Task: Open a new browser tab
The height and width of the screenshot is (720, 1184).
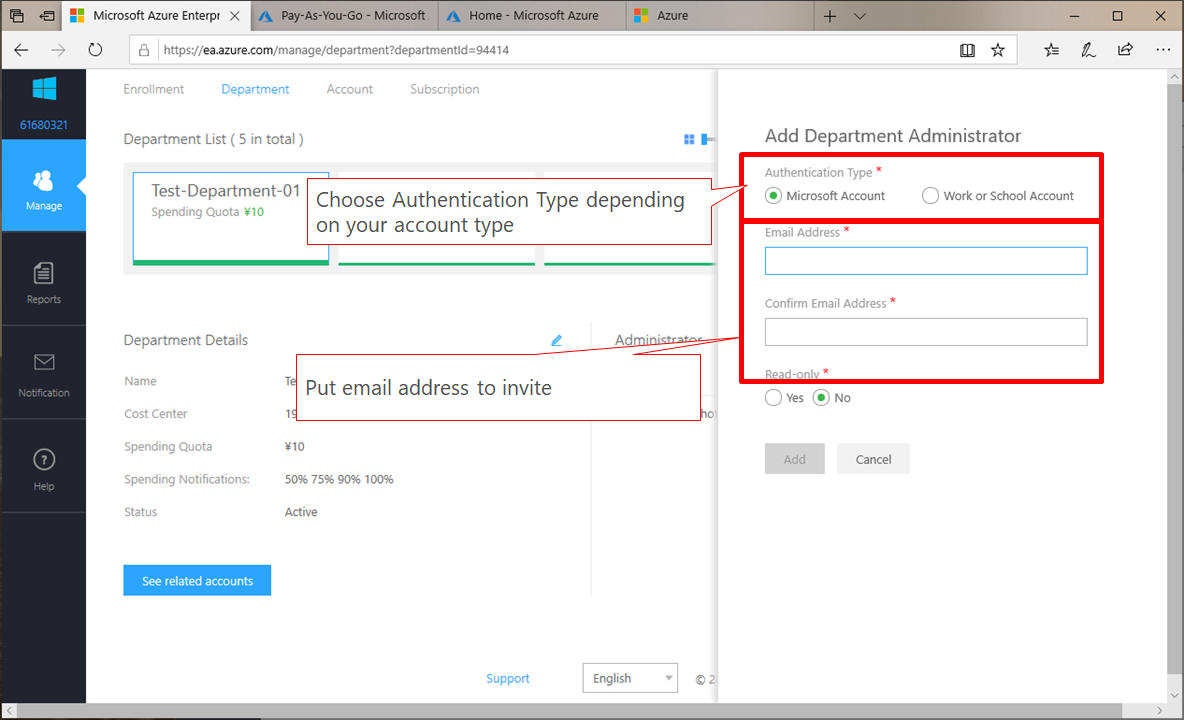Action: pos(830,16)
